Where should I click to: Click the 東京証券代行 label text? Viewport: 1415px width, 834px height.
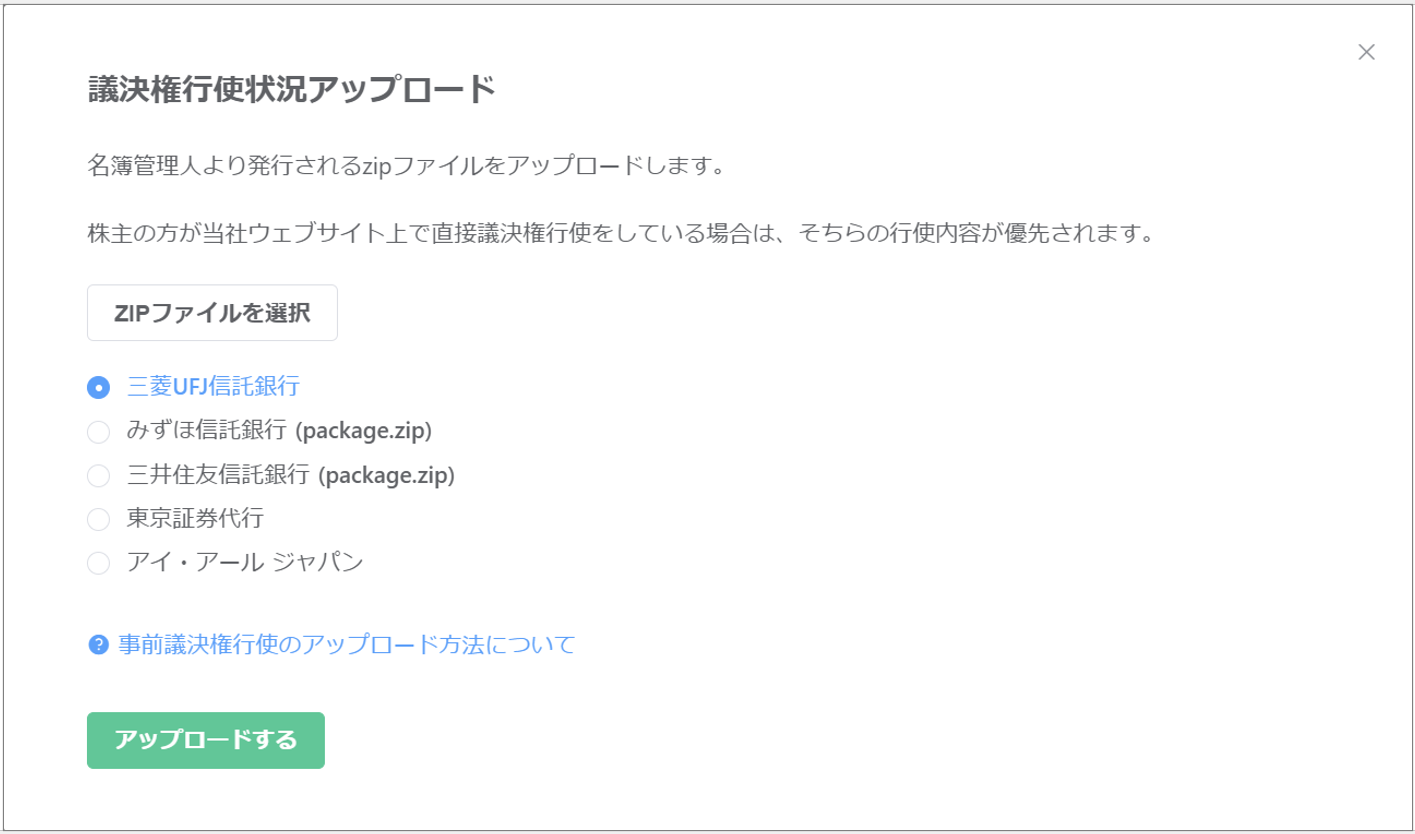[195, 519]
